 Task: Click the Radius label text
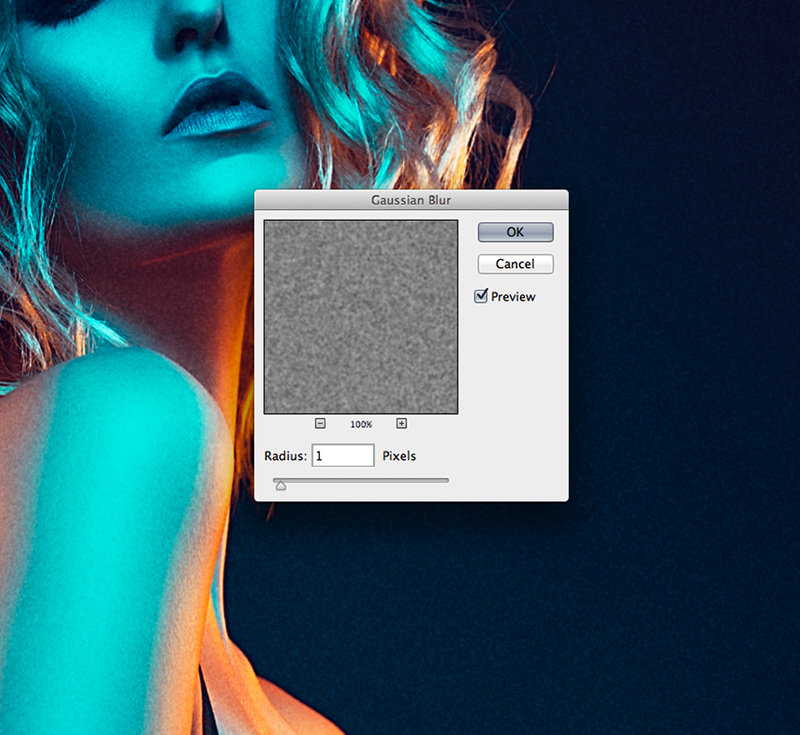(x=285, y=456)
